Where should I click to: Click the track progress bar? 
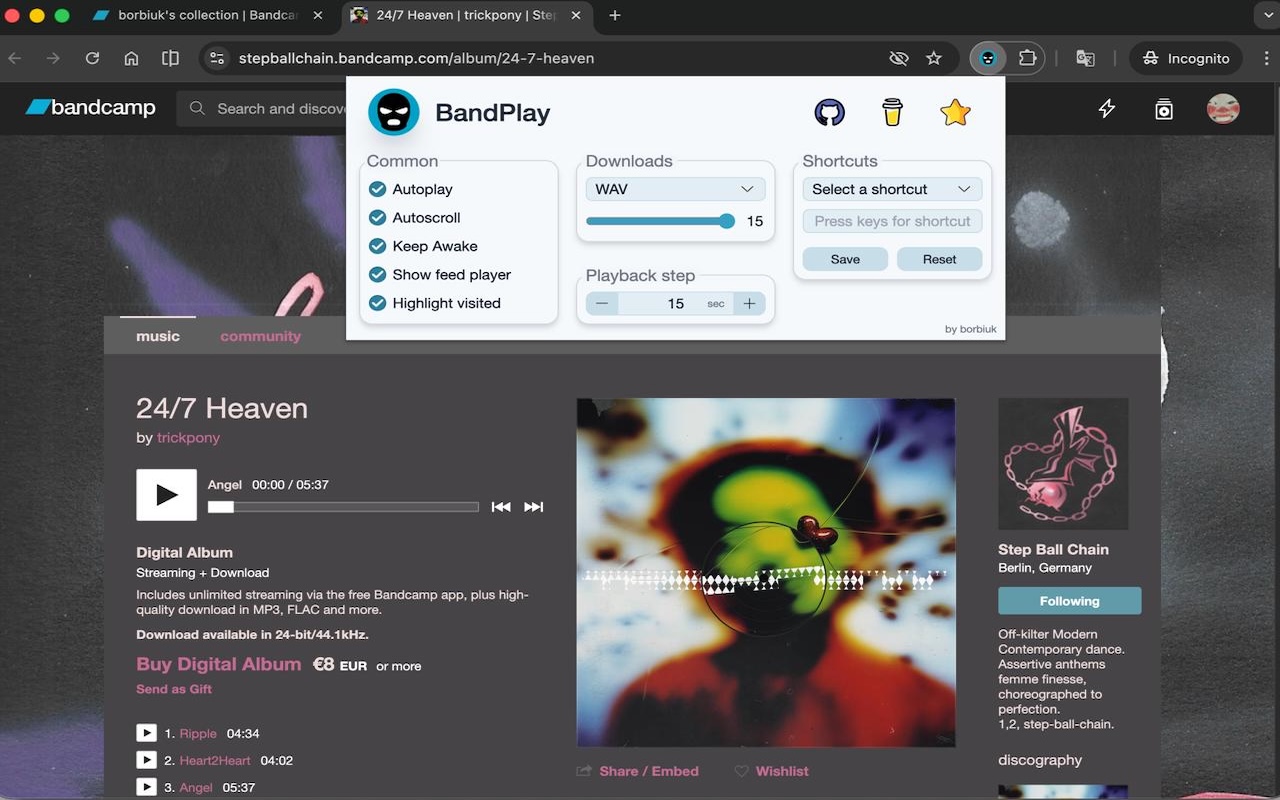point(343,507)
